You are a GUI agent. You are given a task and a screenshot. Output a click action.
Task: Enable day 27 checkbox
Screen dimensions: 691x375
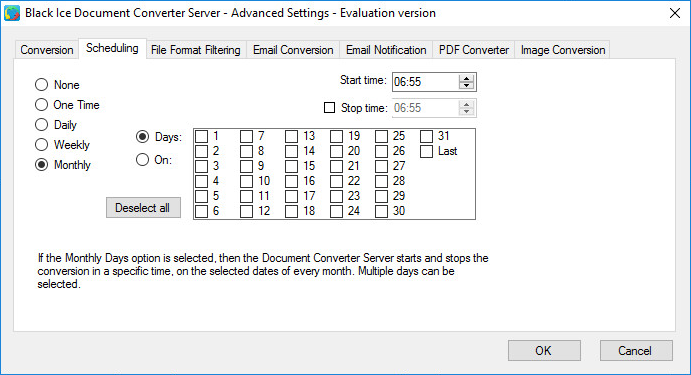381,166
